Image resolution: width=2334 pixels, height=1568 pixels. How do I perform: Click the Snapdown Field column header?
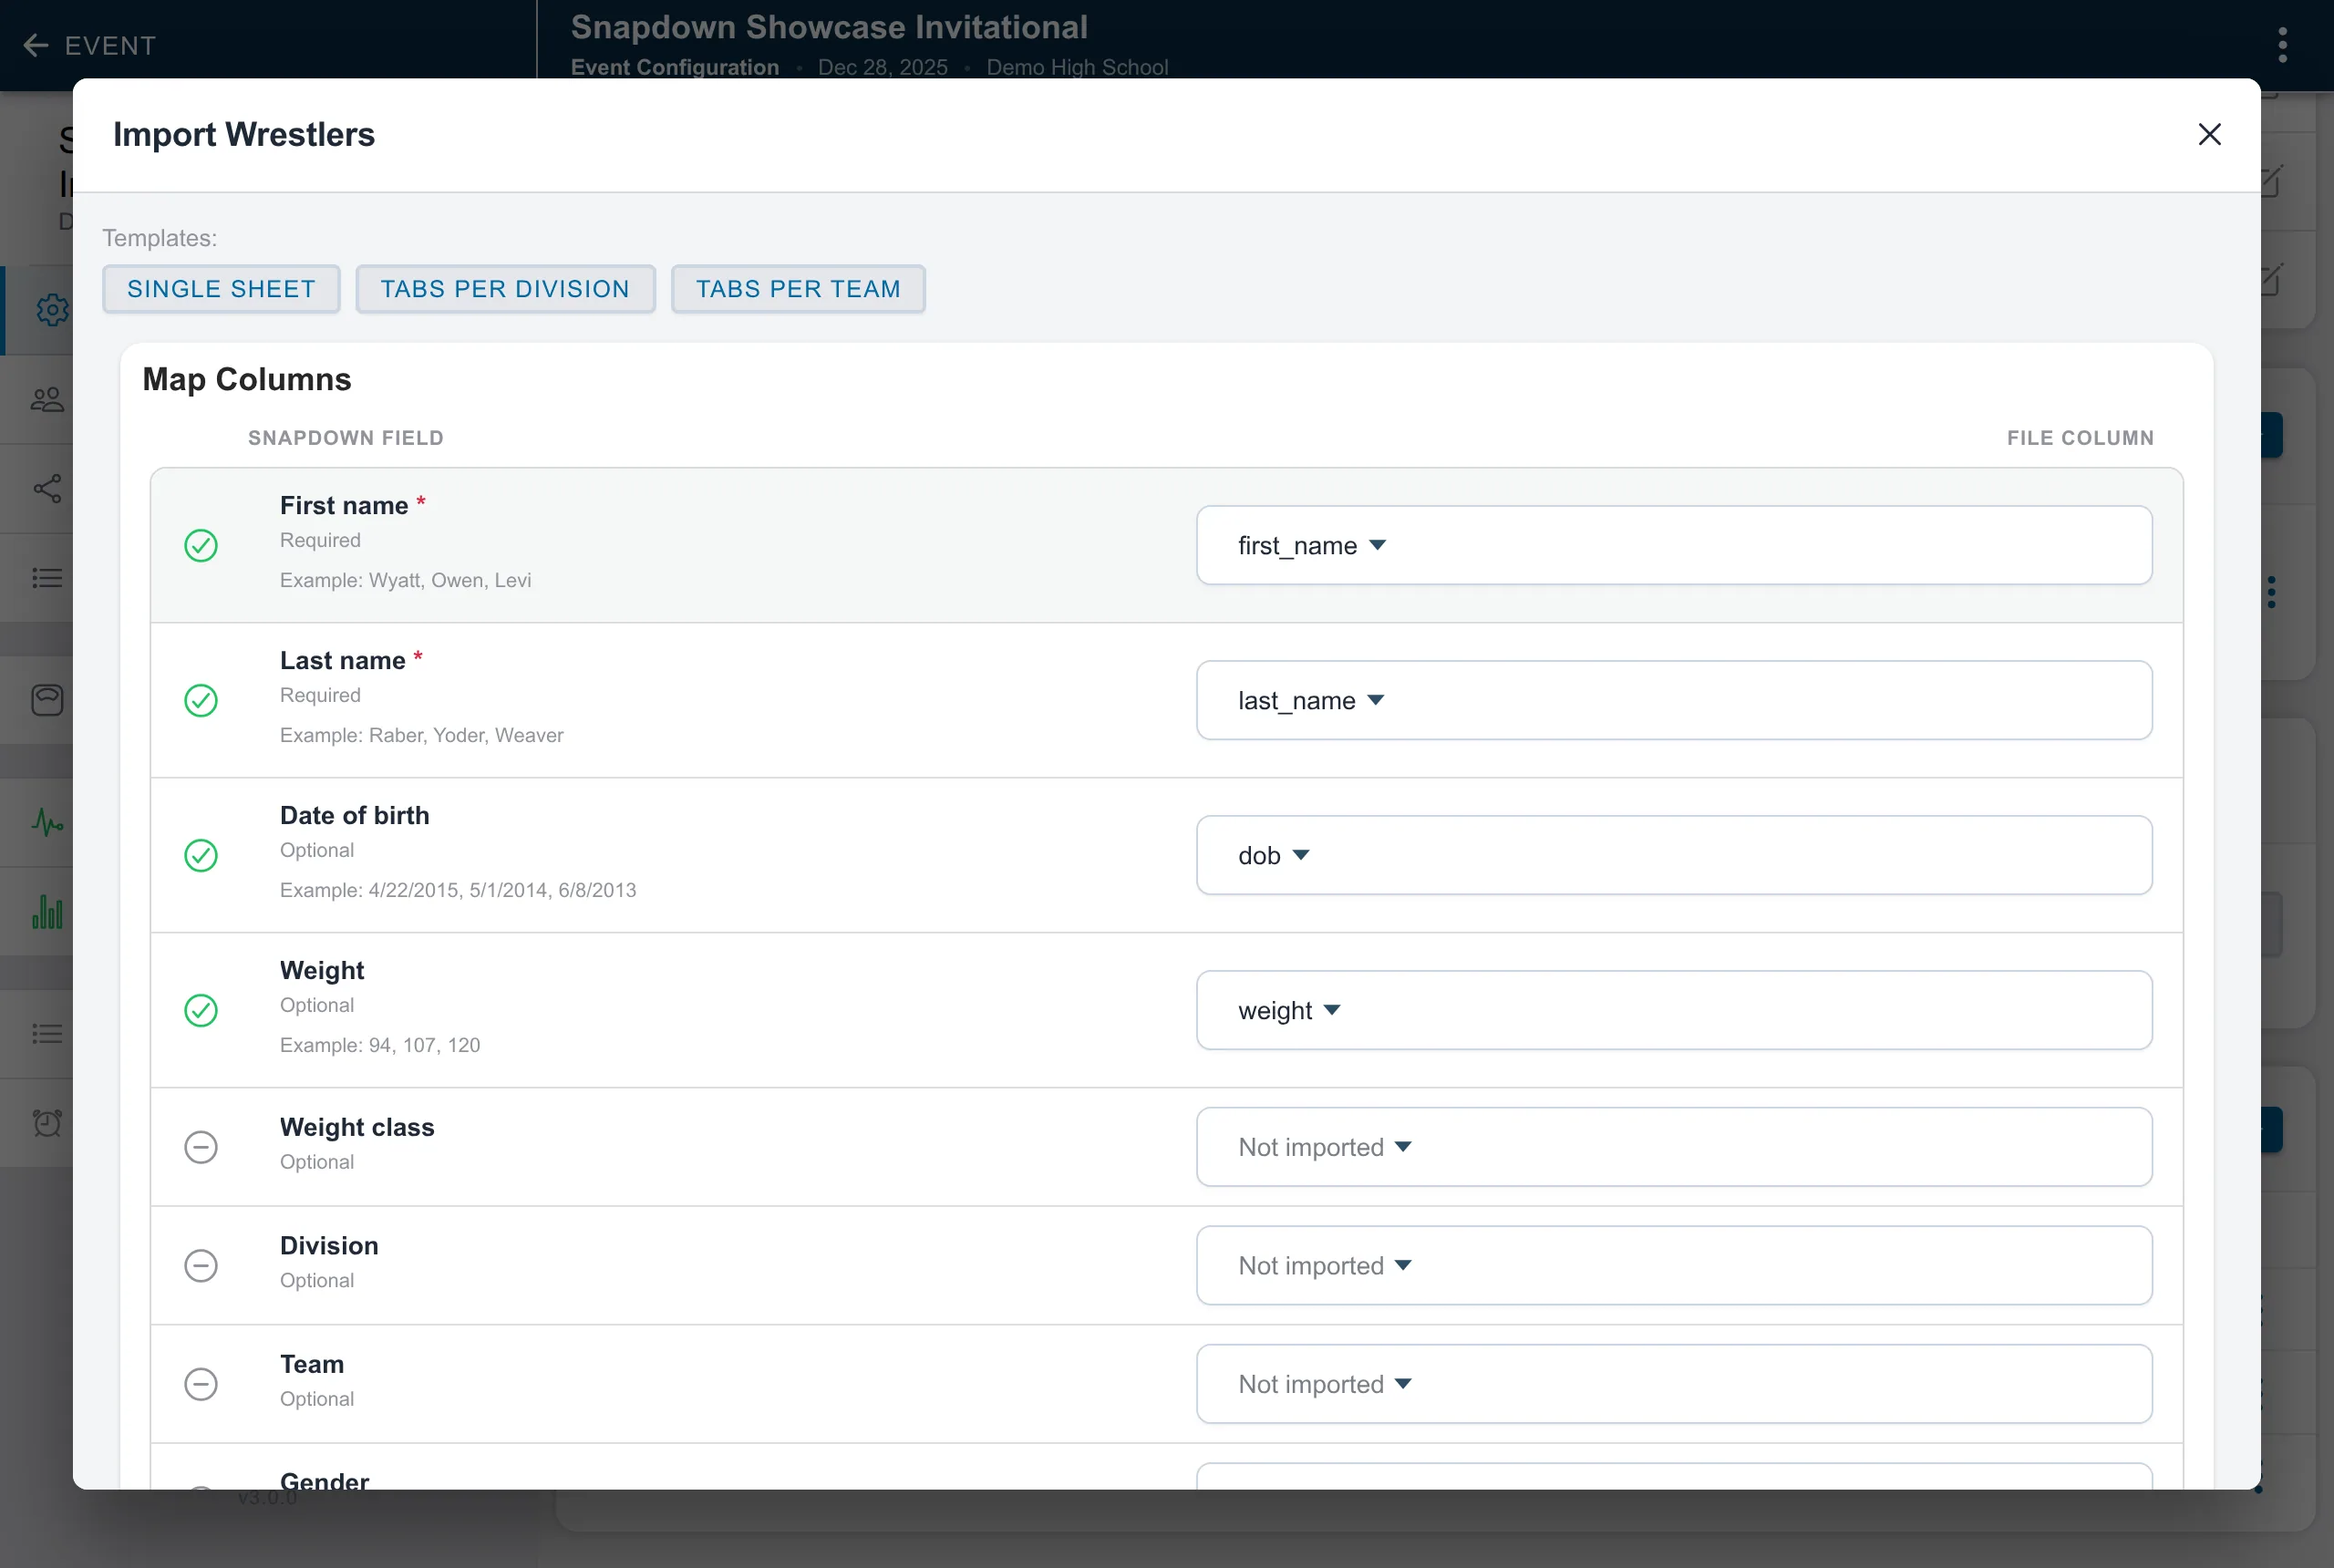coord(346,438)
